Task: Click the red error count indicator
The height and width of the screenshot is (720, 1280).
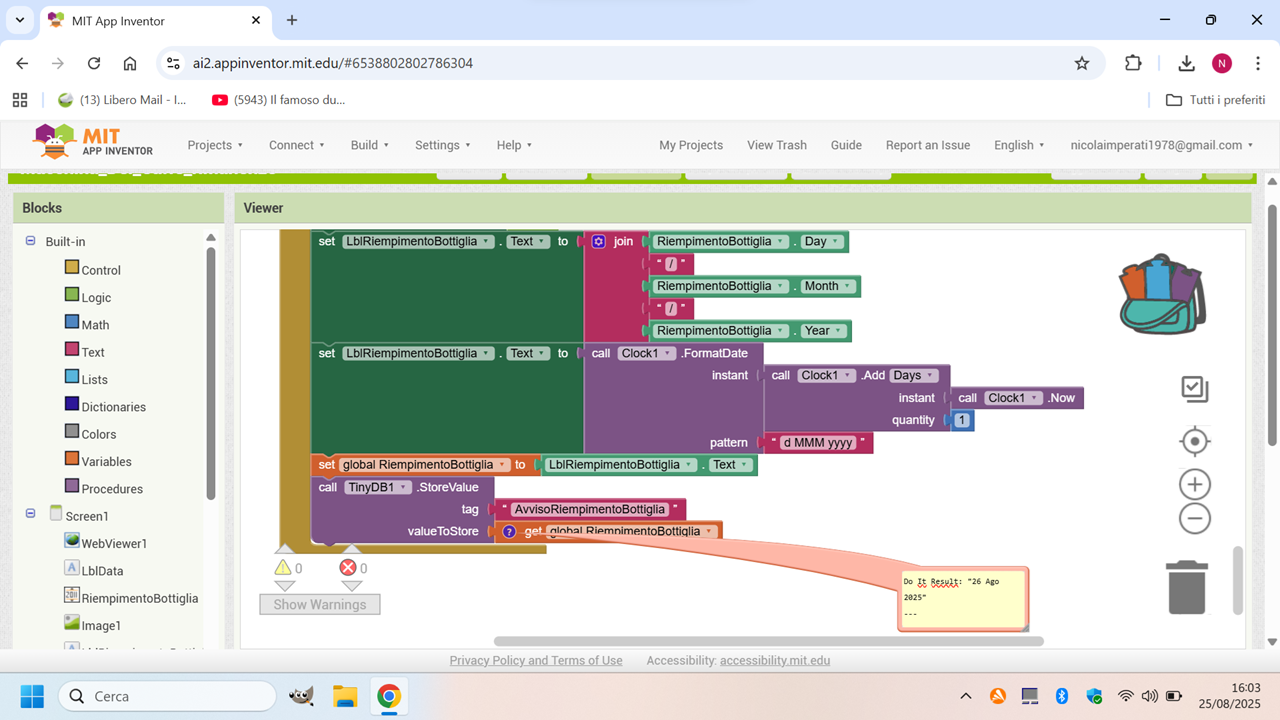Action: point(348,568)
